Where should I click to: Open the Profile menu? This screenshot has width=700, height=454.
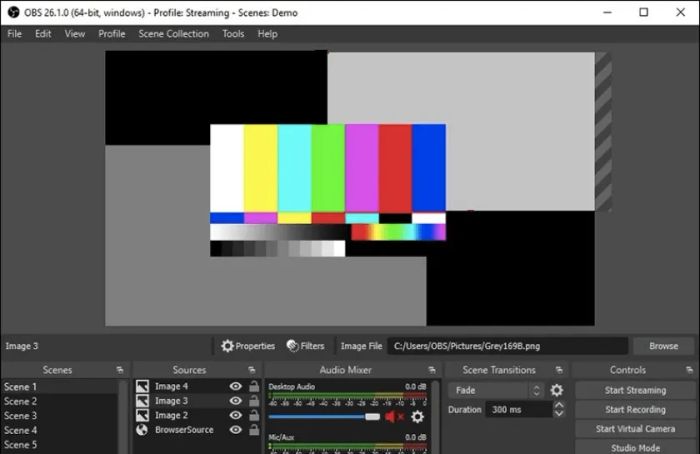(112, 34)
